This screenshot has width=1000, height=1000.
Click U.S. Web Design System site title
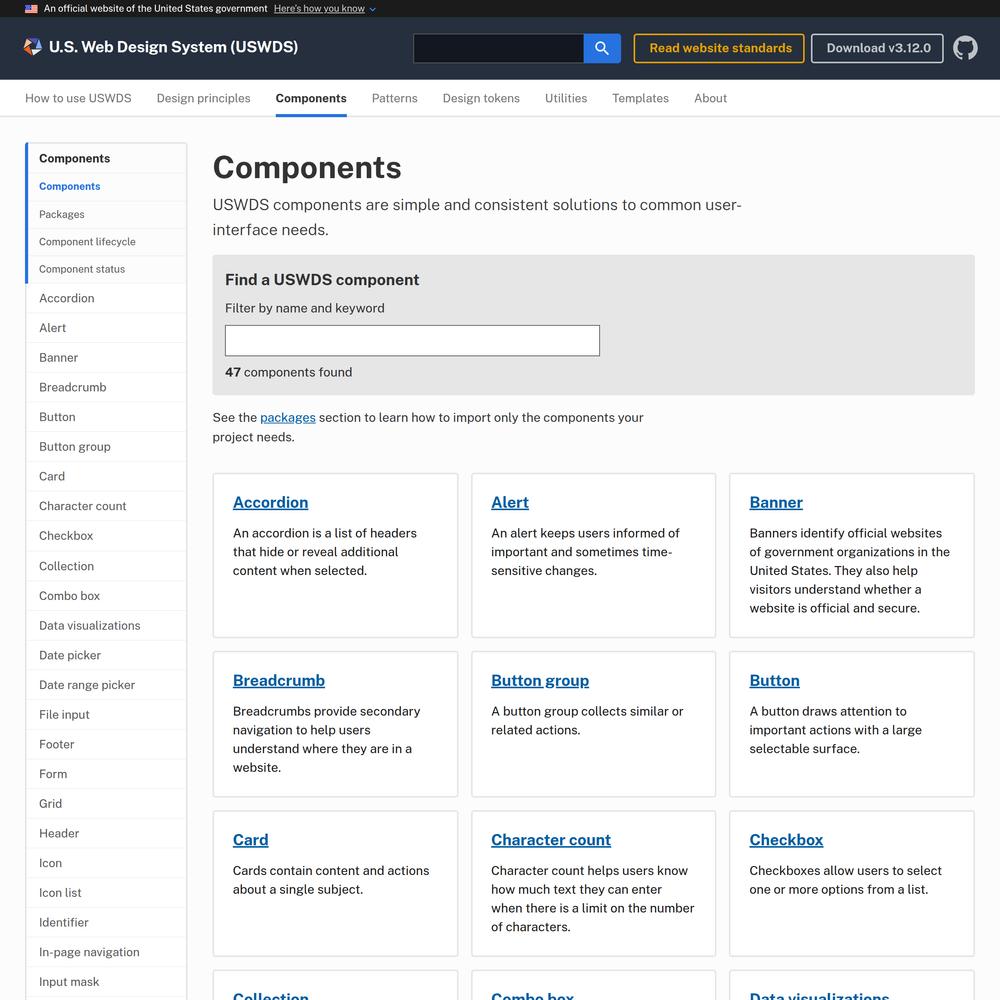coord(173,47)
